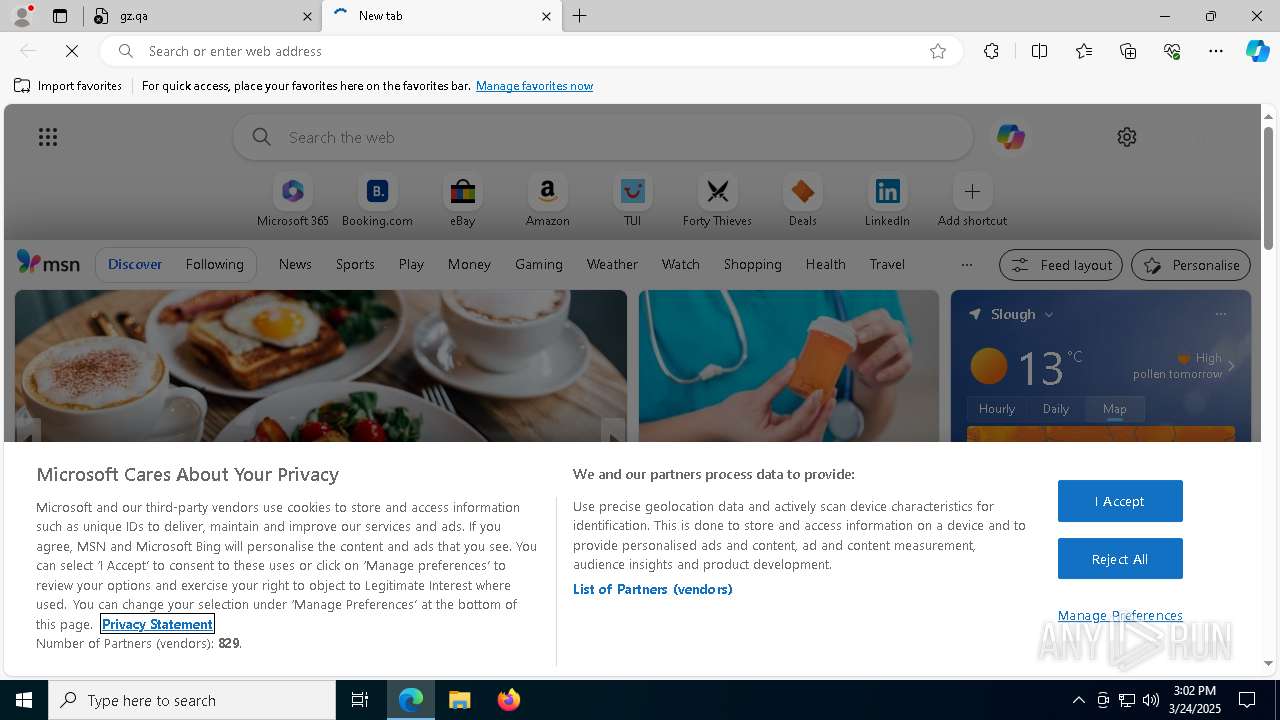
Task: Open the Deals shortcut
Action: coord(802,201)
